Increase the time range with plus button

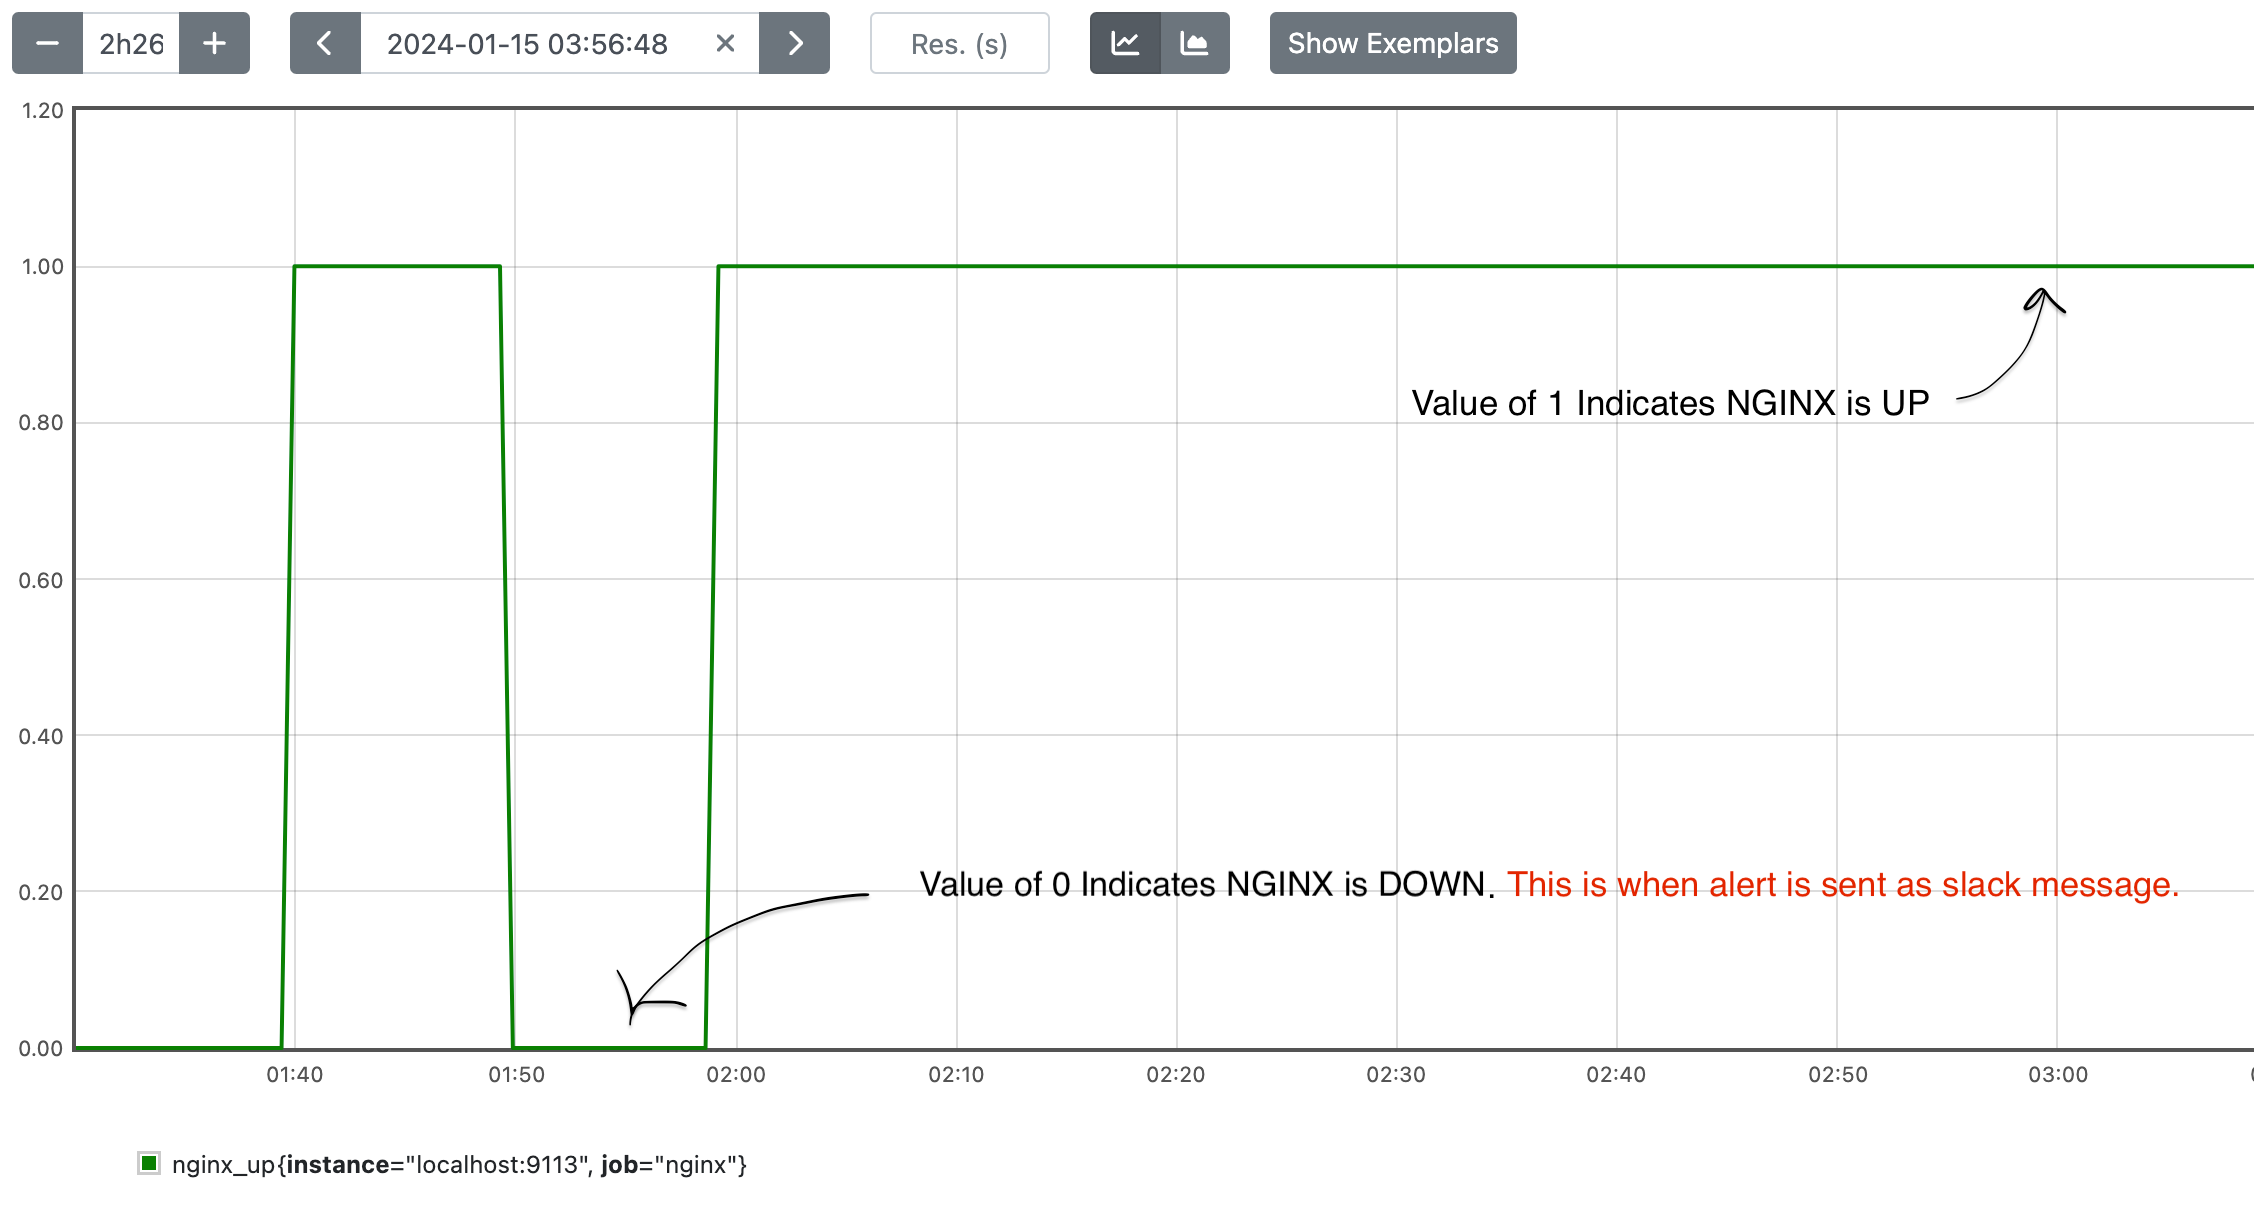214,43
